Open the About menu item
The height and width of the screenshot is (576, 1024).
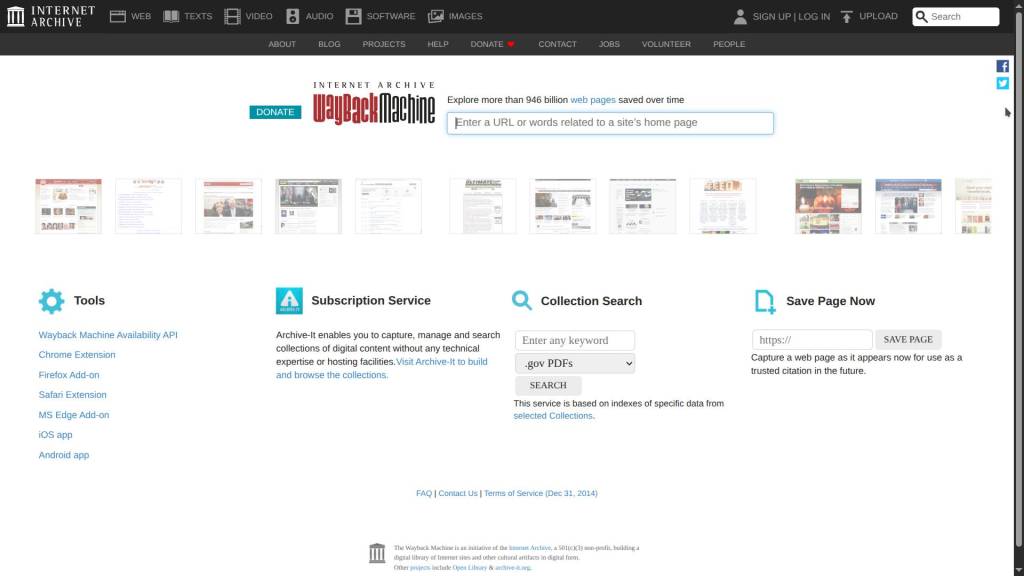click(x=282, y=44)
